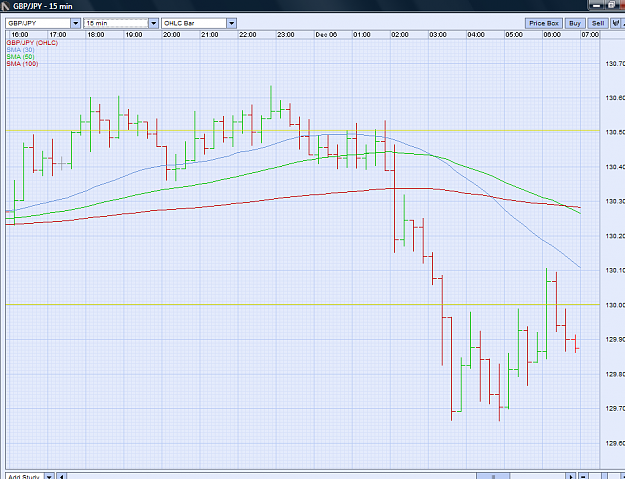This screenshot has height=479, width=625.
Task: Click the 130.70 price axis label
Action: tap(615, 64)
